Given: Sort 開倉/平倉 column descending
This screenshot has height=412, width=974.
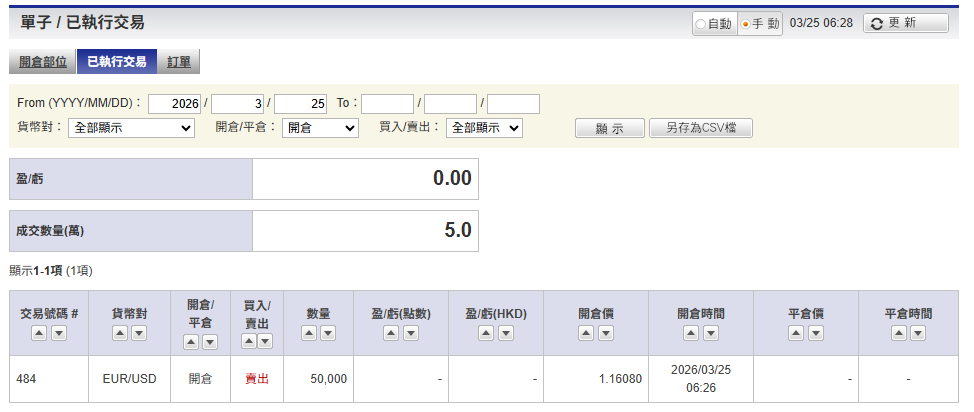Looking at the screenshot, I should (210, 342).
